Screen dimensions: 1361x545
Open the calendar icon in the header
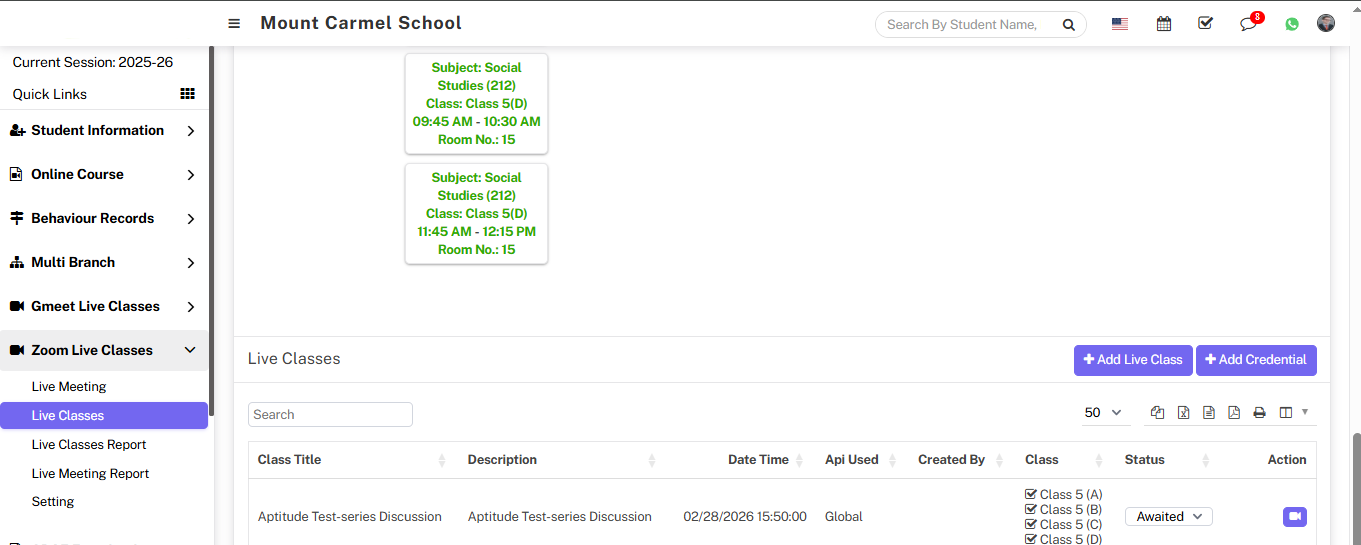coord(1163,24)
